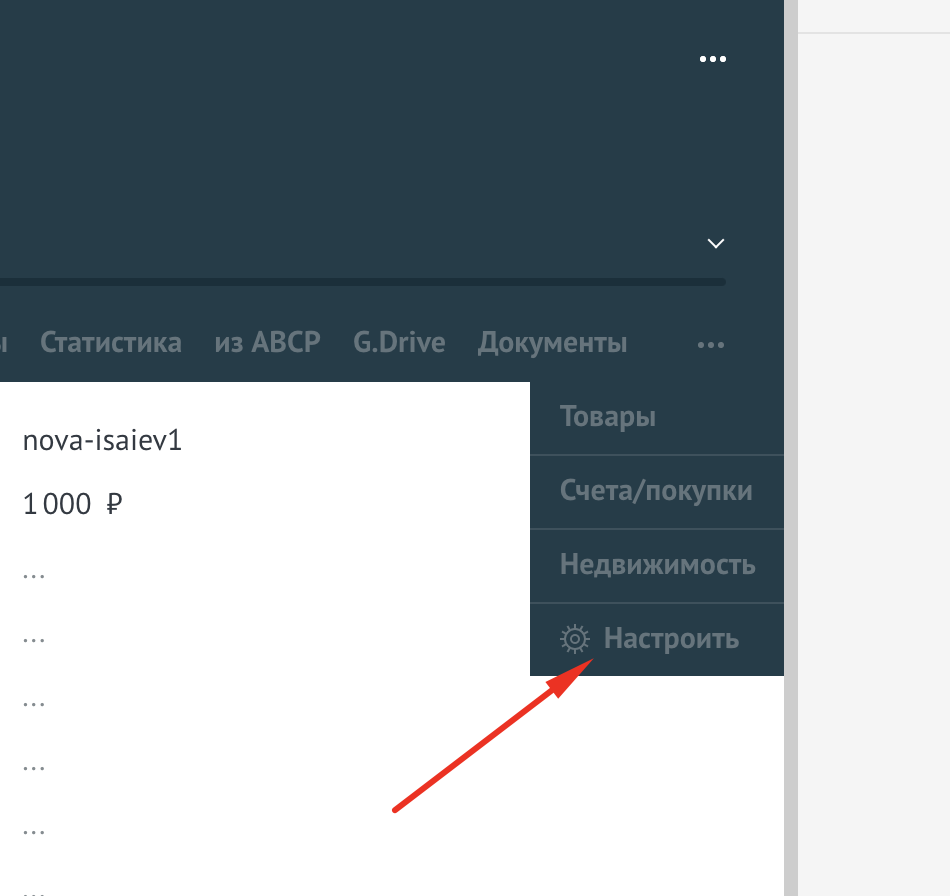950x896 pixels.
Task: Open the white three-dots menu at top
Action: click(x=712, y=60)
